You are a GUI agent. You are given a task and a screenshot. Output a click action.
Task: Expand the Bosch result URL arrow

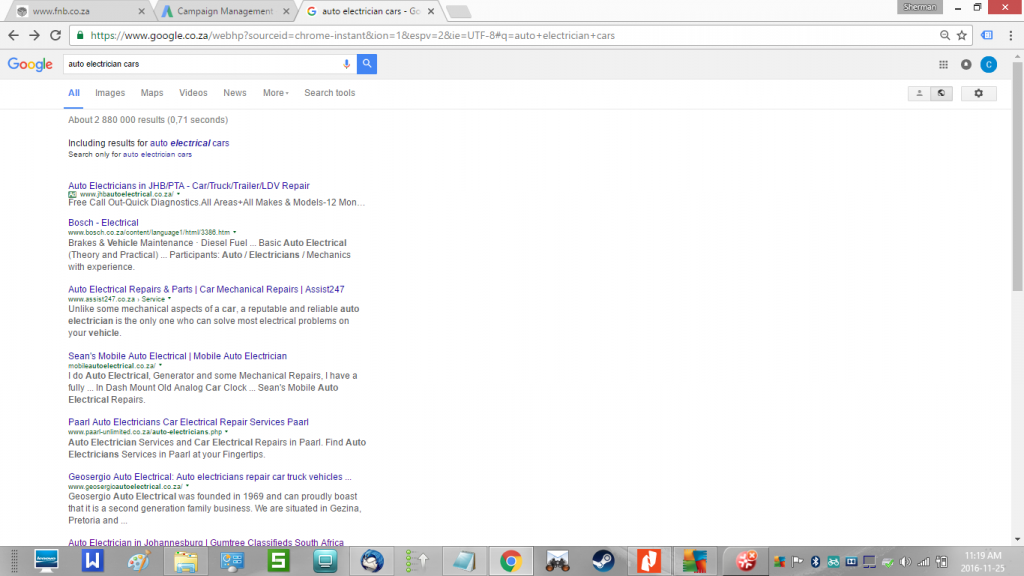[234, 232]
